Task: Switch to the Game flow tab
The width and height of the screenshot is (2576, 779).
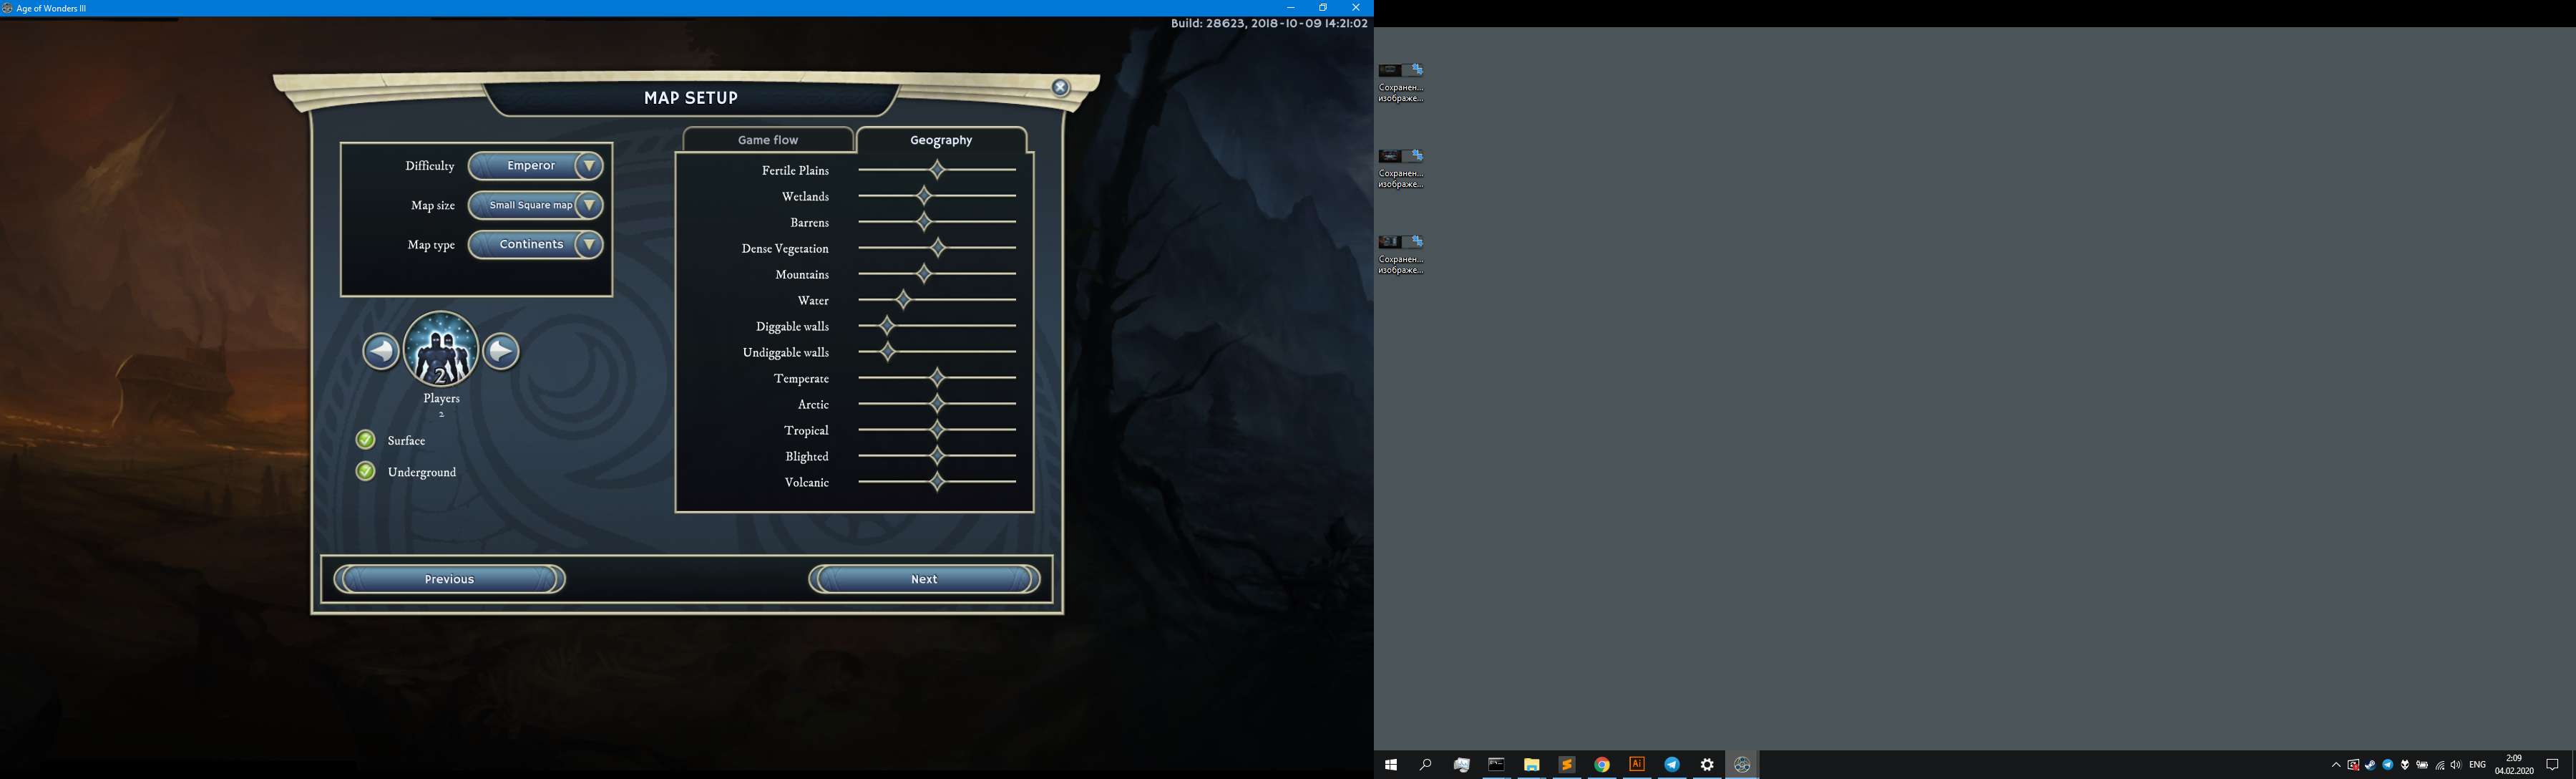Action: tap(768, 140)
